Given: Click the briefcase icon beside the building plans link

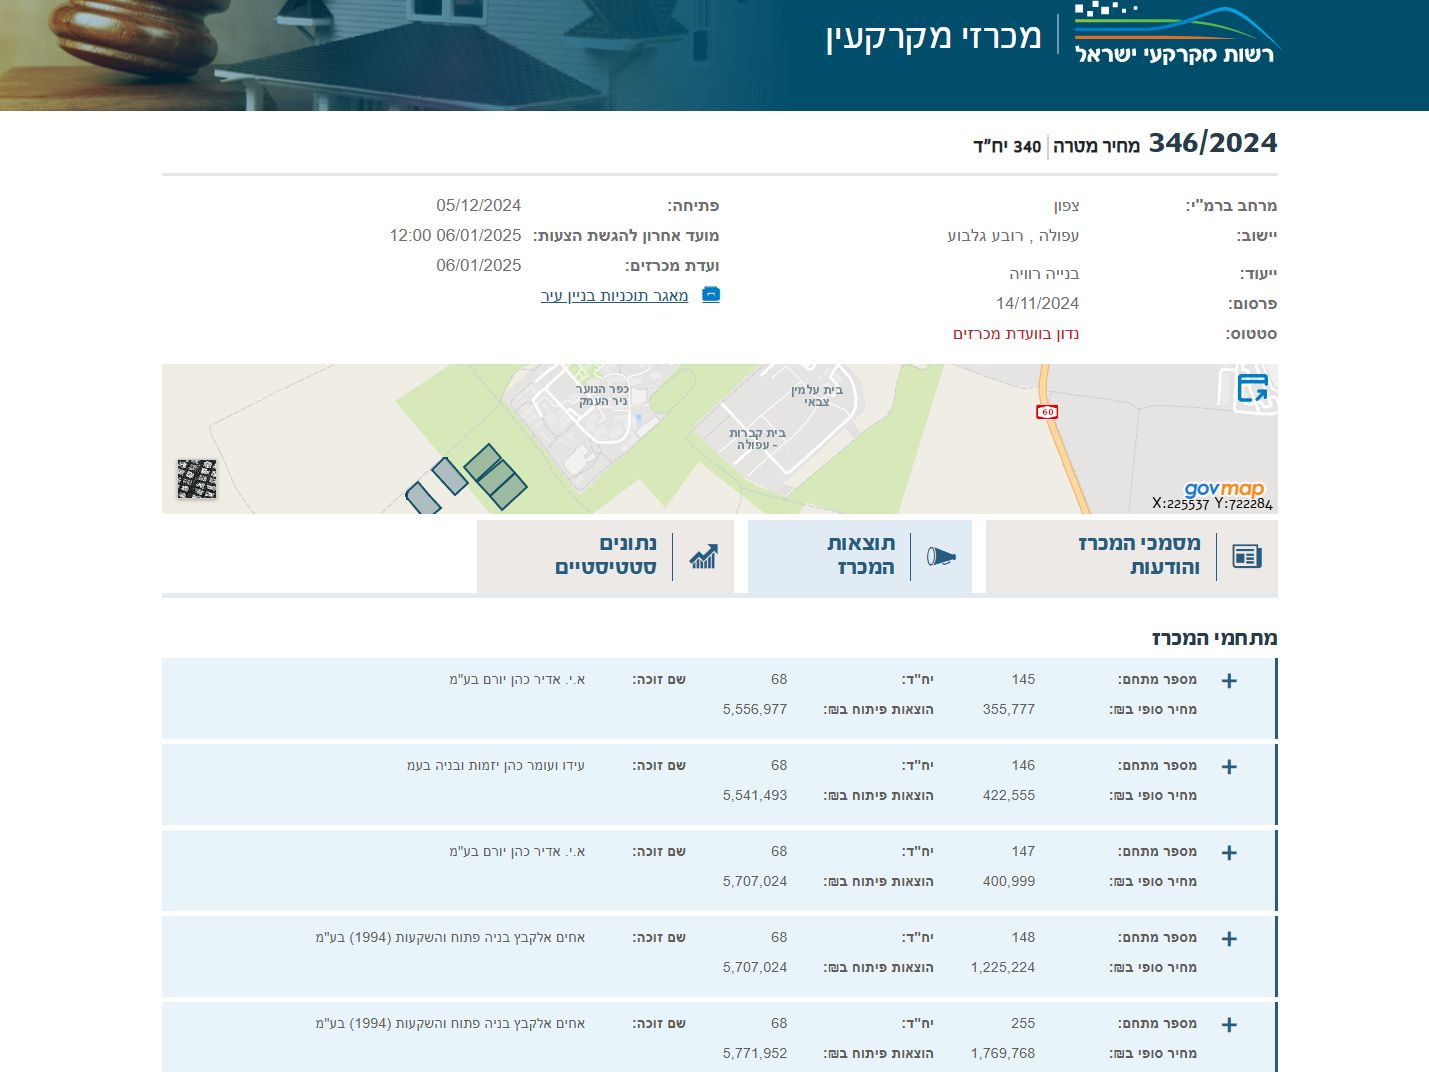Looking at the screenshot, I should point(710,295).
